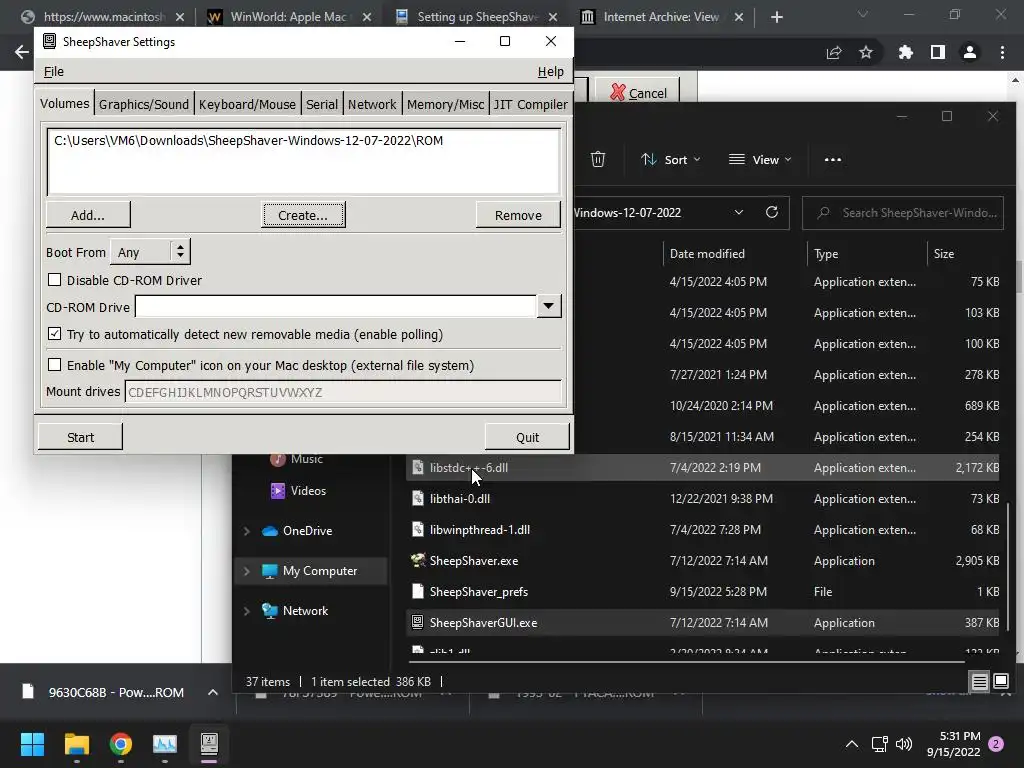This screenshot has height=768, width=1024.
Task: Uncheck automatic removable media polling
Action: click(55, 334)
